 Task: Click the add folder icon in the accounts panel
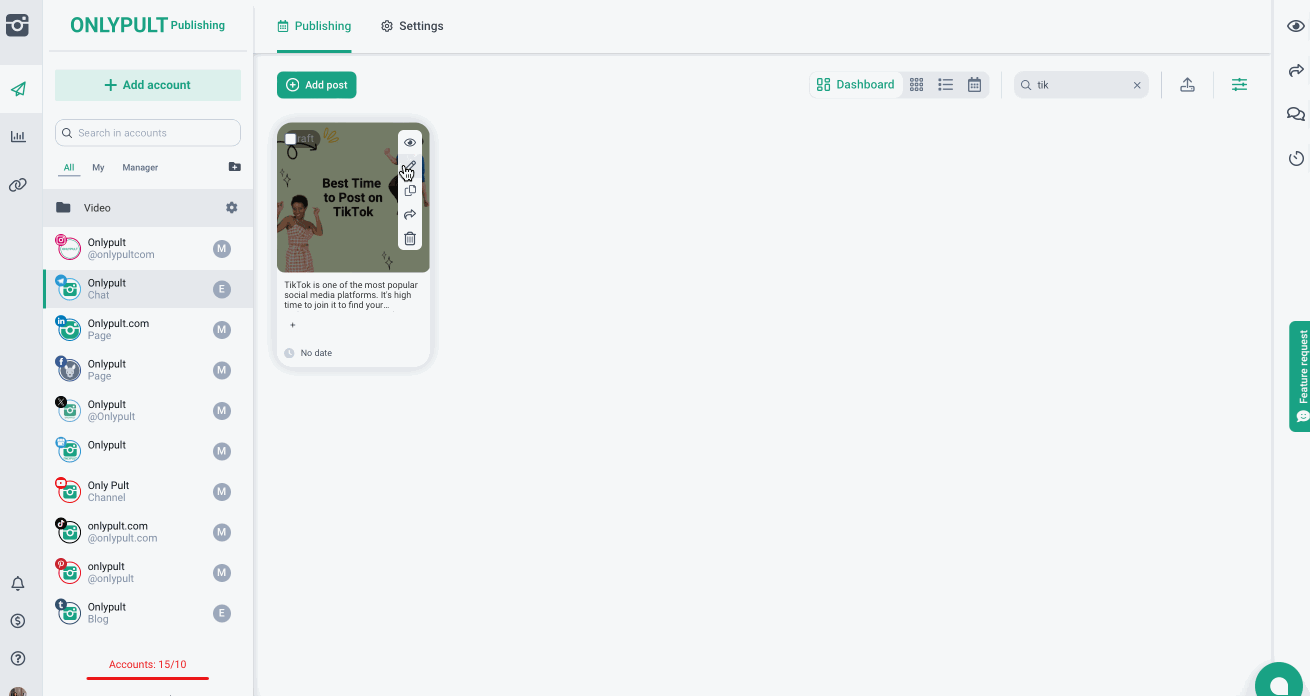click(x=234, y=167)
